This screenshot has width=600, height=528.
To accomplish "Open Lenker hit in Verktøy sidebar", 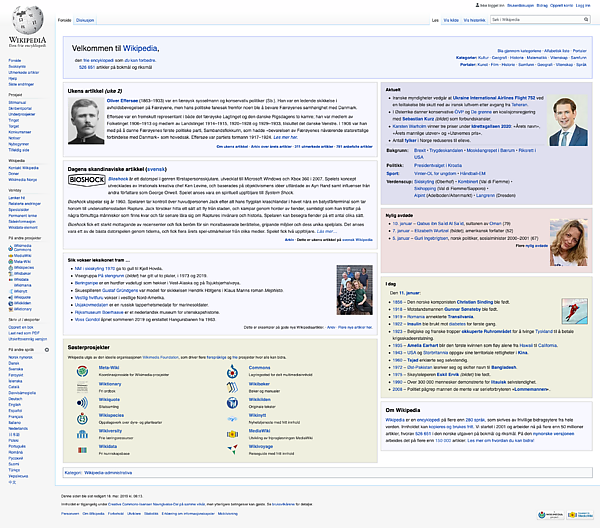I will 16,198.
